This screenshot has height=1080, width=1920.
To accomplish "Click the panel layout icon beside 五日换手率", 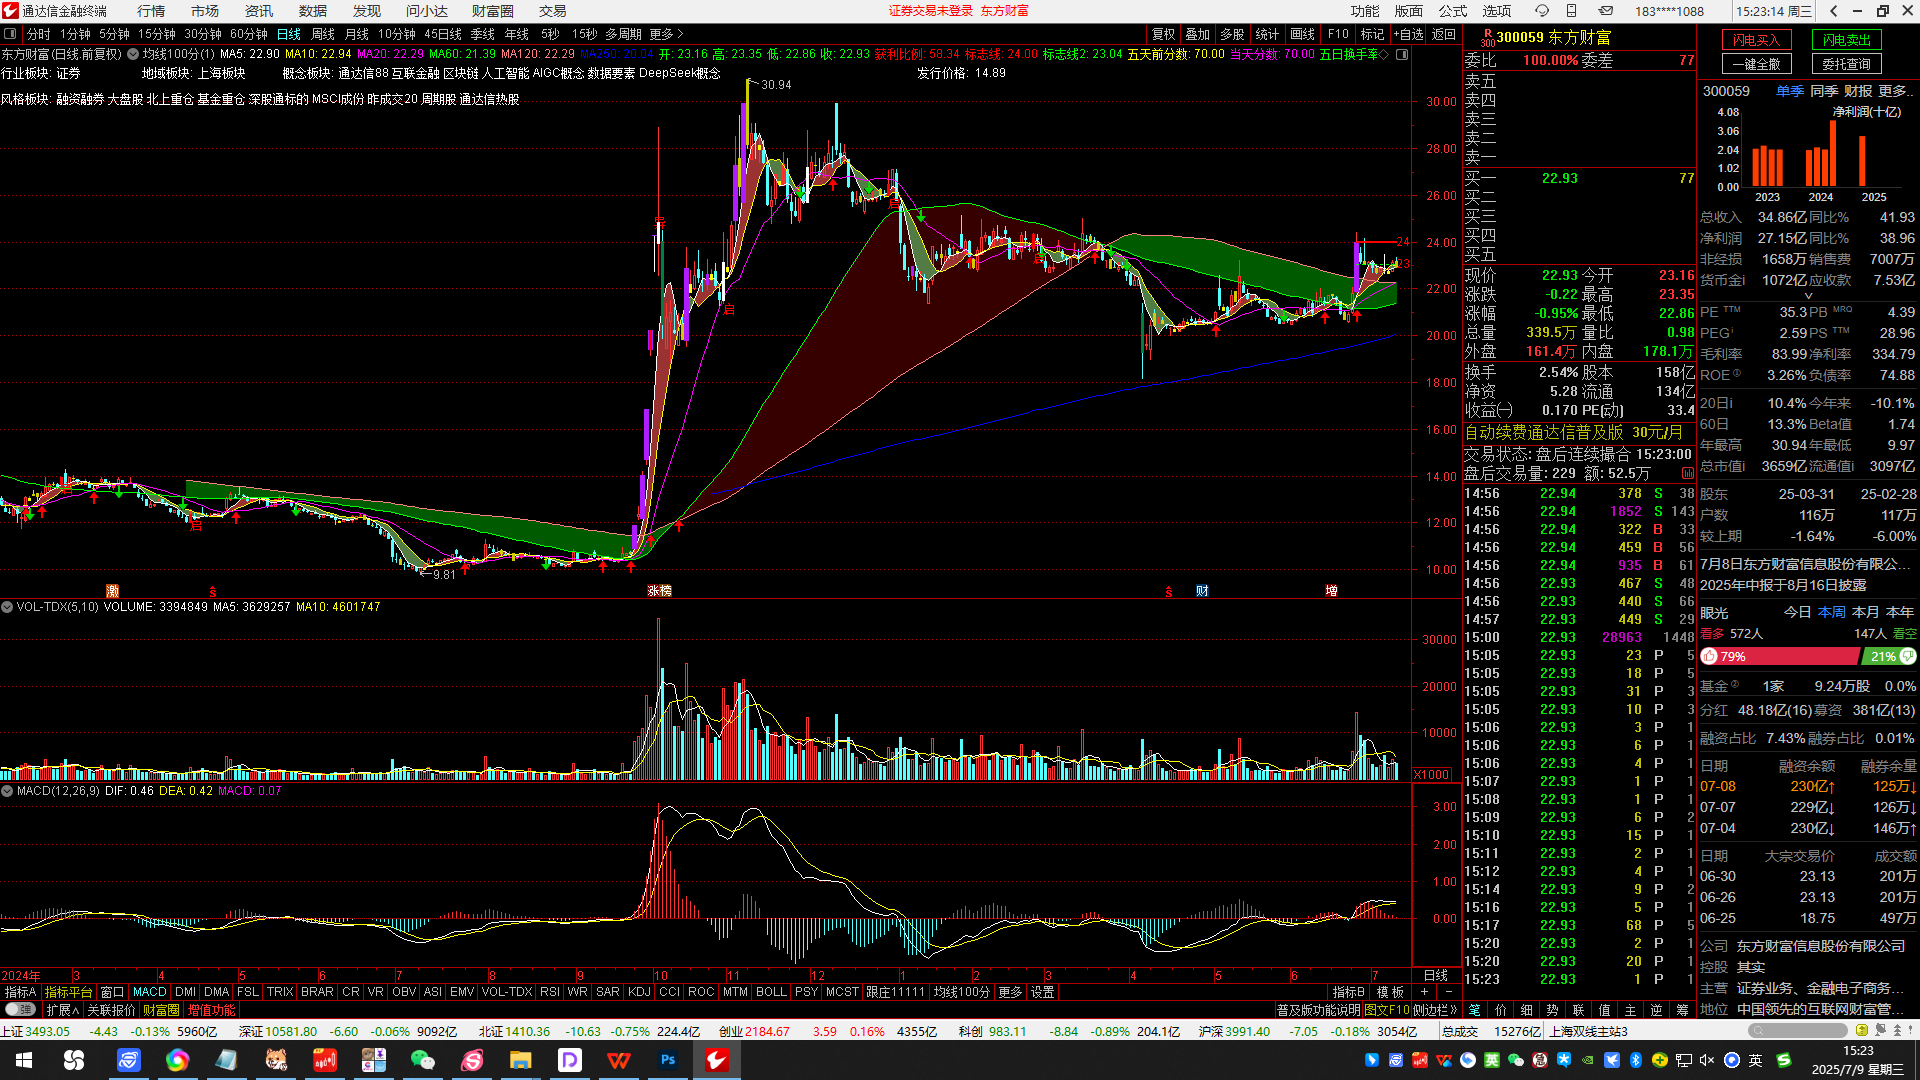I will tap(1402, 54).
